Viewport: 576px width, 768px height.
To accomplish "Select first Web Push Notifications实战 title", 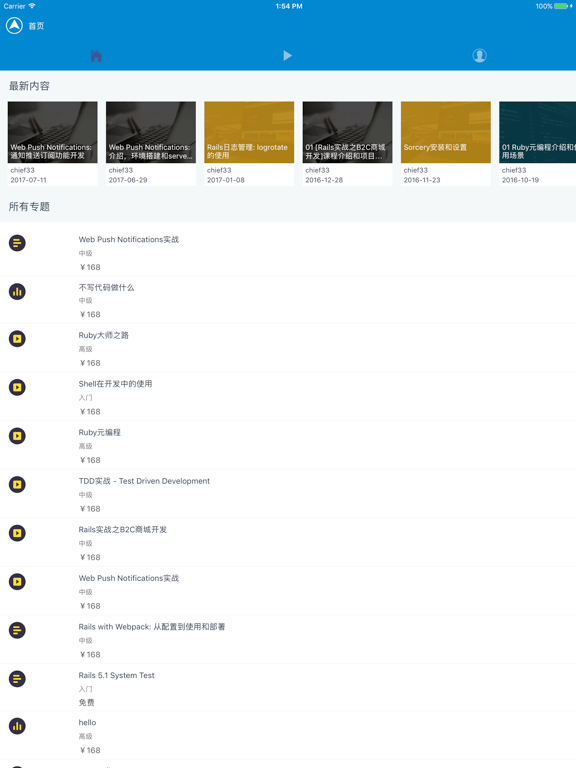I will (129, 240).
